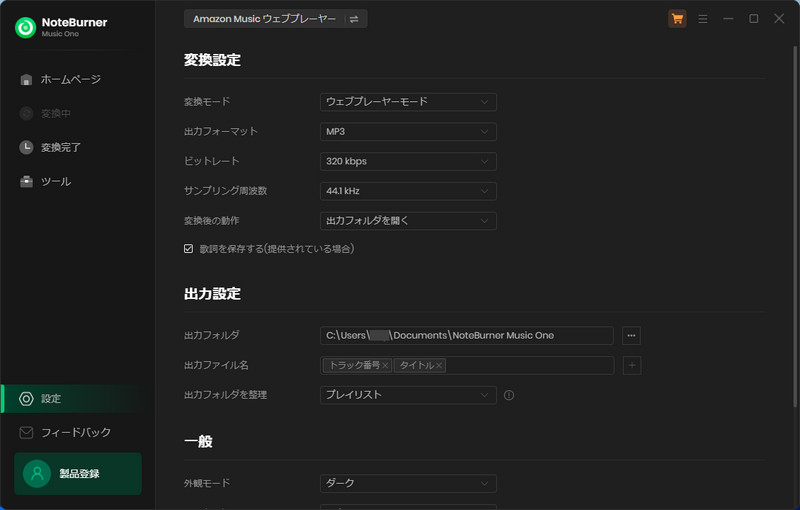
Task: Maximize the NoteBurner window
Action: pos(754,19)
